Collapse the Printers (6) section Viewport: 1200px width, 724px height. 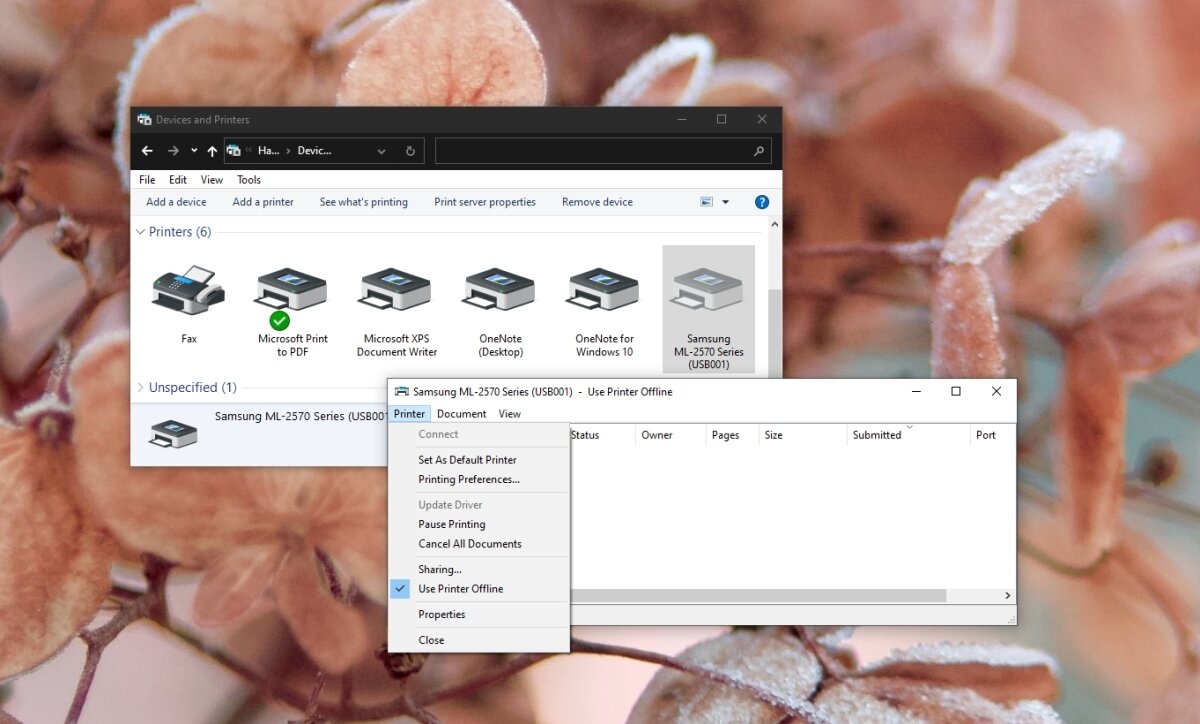tap(140, 231)
